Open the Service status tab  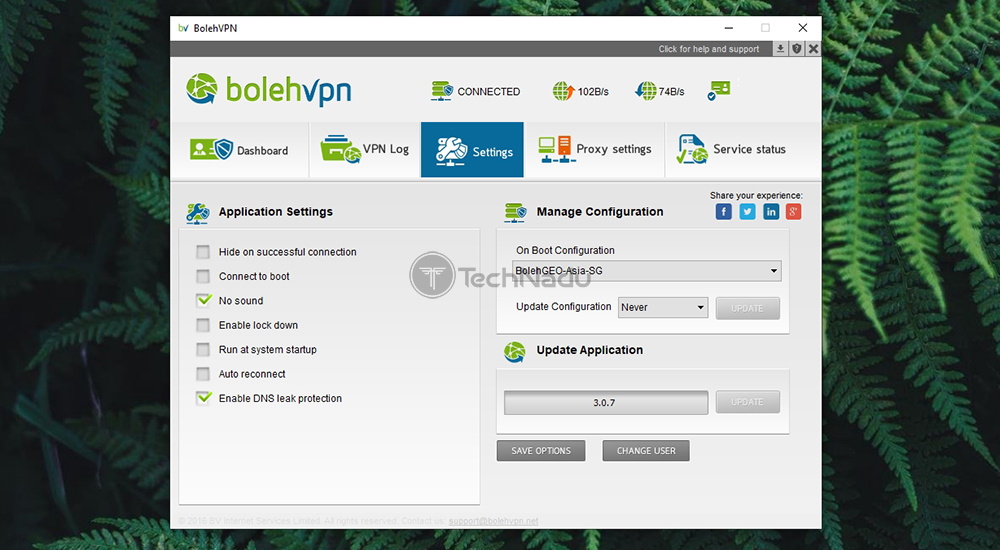click(743, 150)
